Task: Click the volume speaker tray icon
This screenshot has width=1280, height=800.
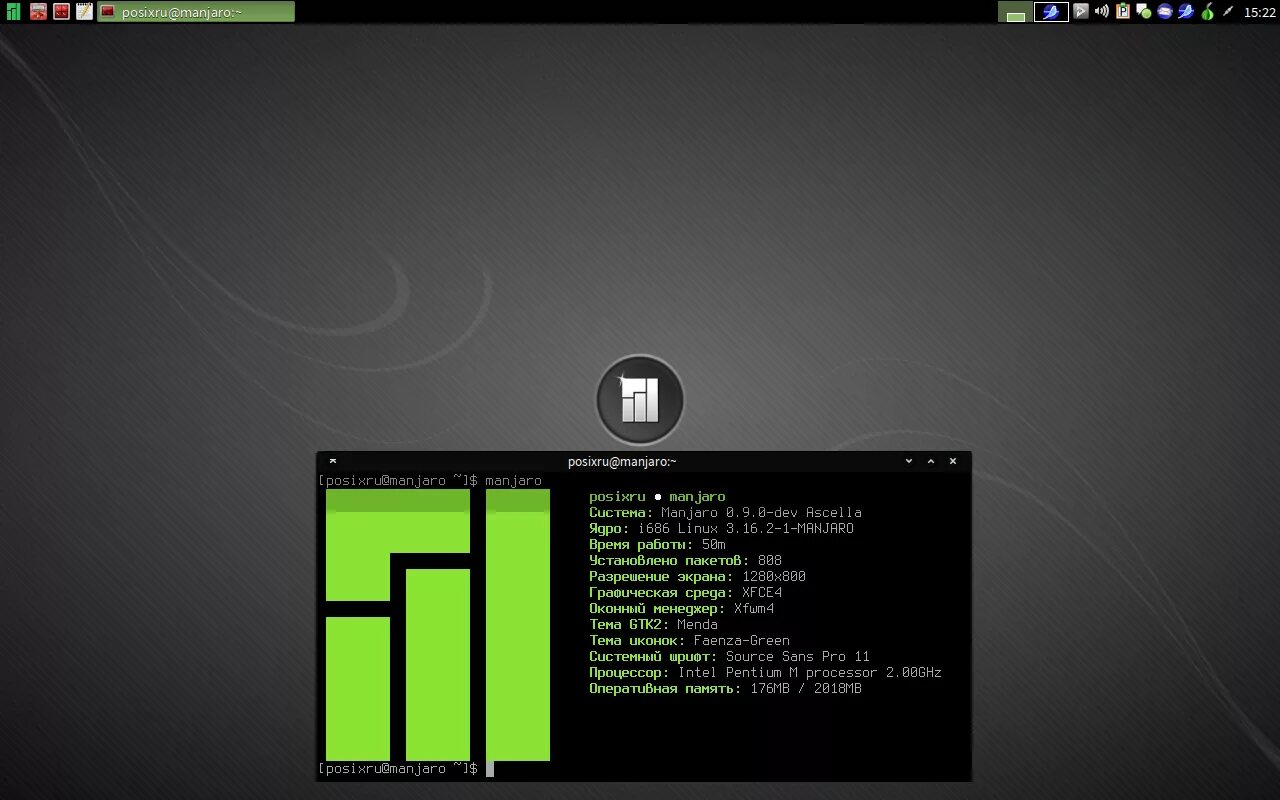Action: [x=1102, y=12]
